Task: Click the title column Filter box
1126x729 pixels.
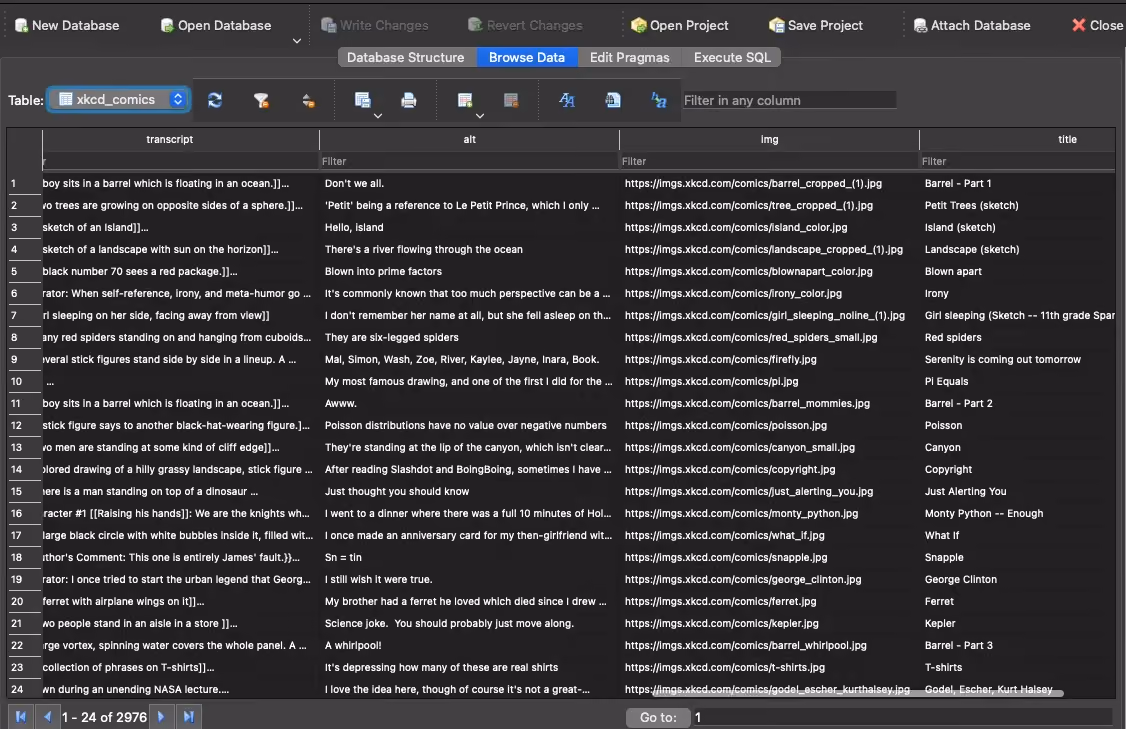Action: pos(1018,162)
